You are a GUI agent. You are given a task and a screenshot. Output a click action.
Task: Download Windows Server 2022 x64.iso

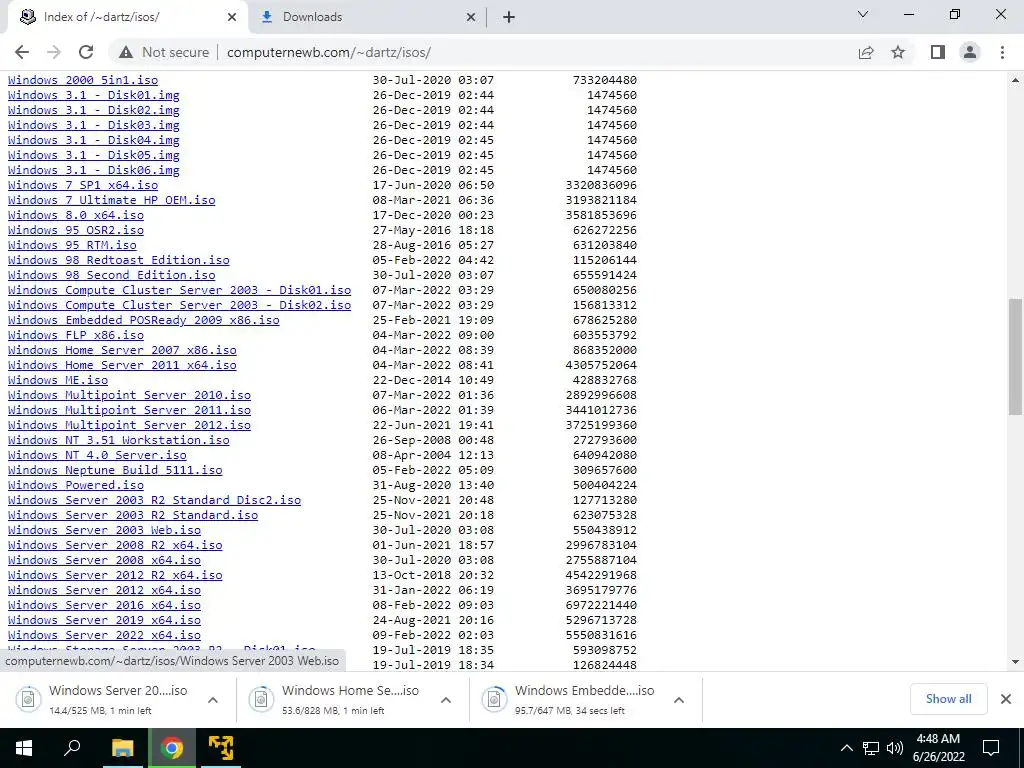click(x=104, y=636)
